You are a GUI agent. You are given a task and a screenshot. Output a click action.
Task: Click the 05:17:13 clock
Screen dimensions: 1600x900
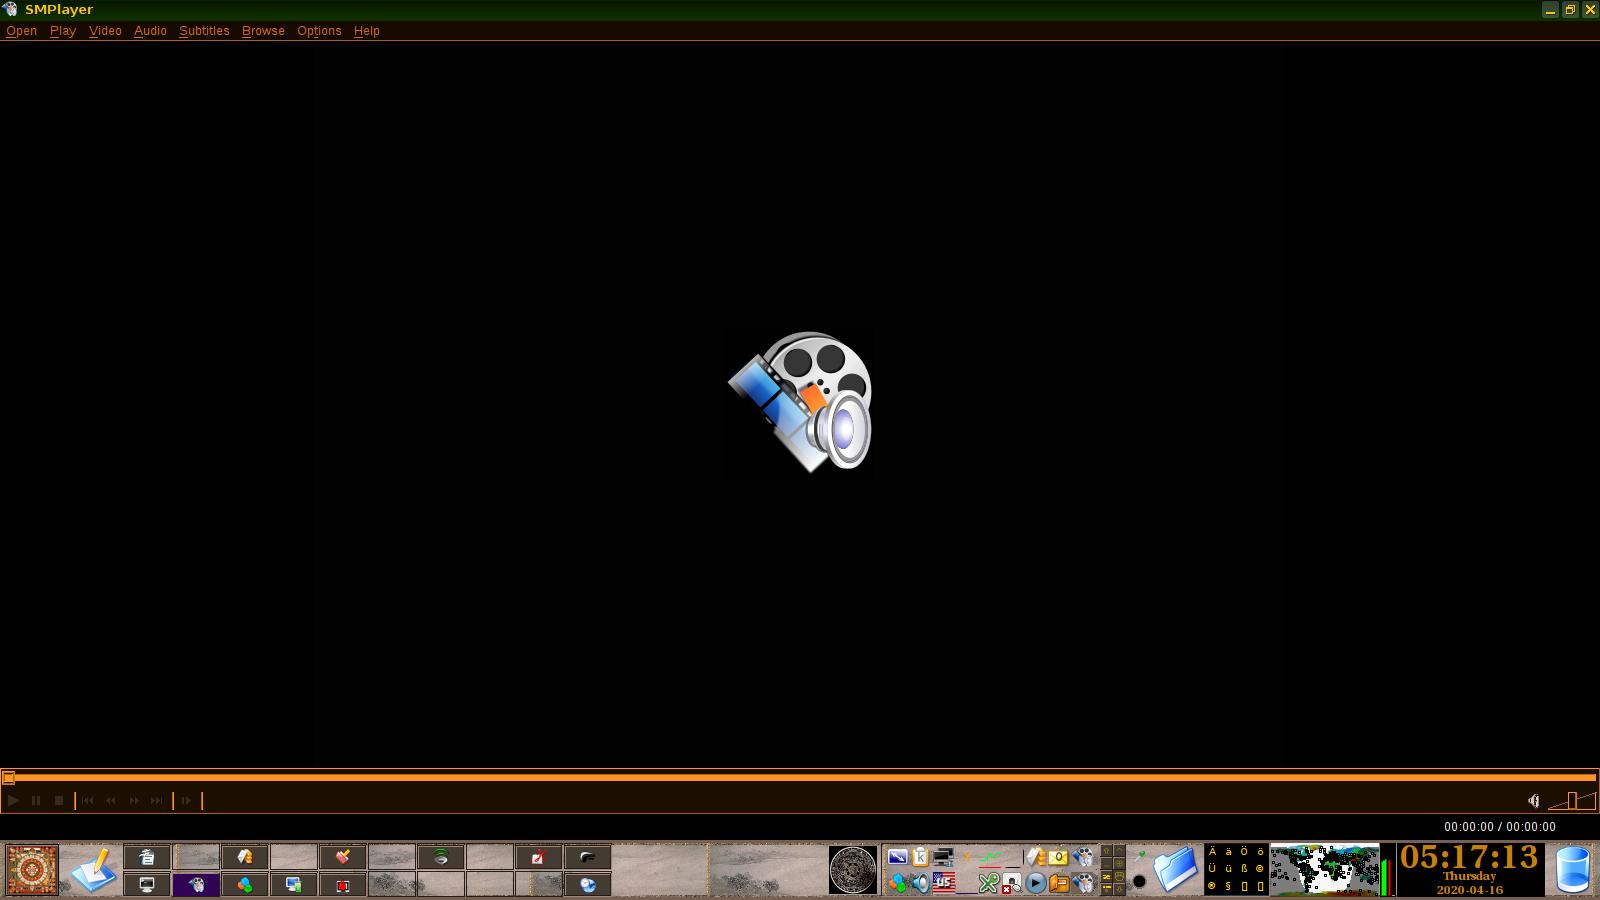[1469, 858]
